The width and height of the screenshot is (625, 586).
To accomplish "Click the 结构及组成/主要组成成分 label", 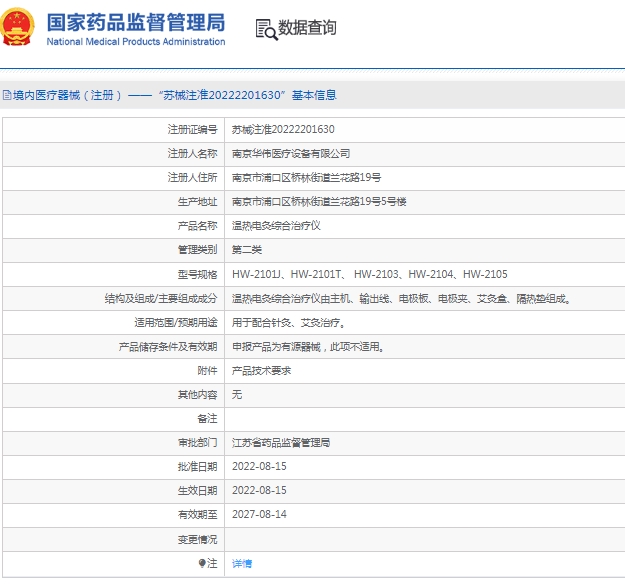I will (x=161, y=299).
